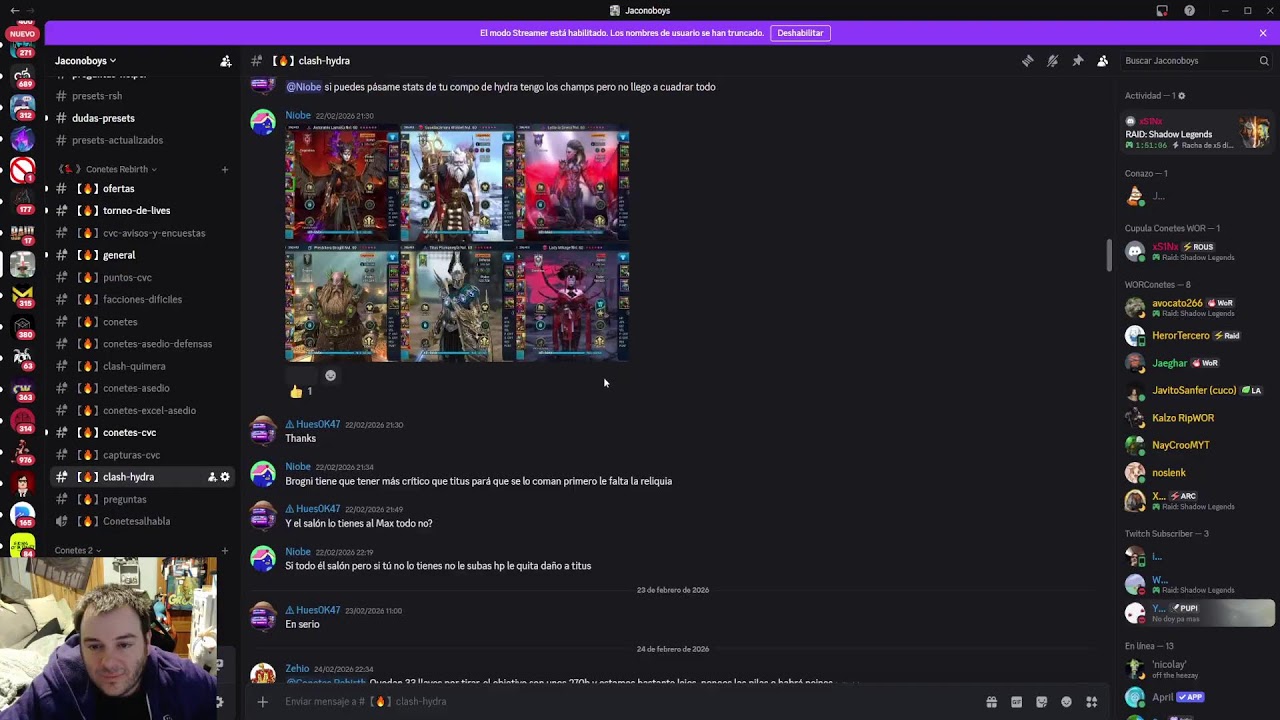
Task: Add channel to Conetes Rebirth category
Action: [224, 169]
